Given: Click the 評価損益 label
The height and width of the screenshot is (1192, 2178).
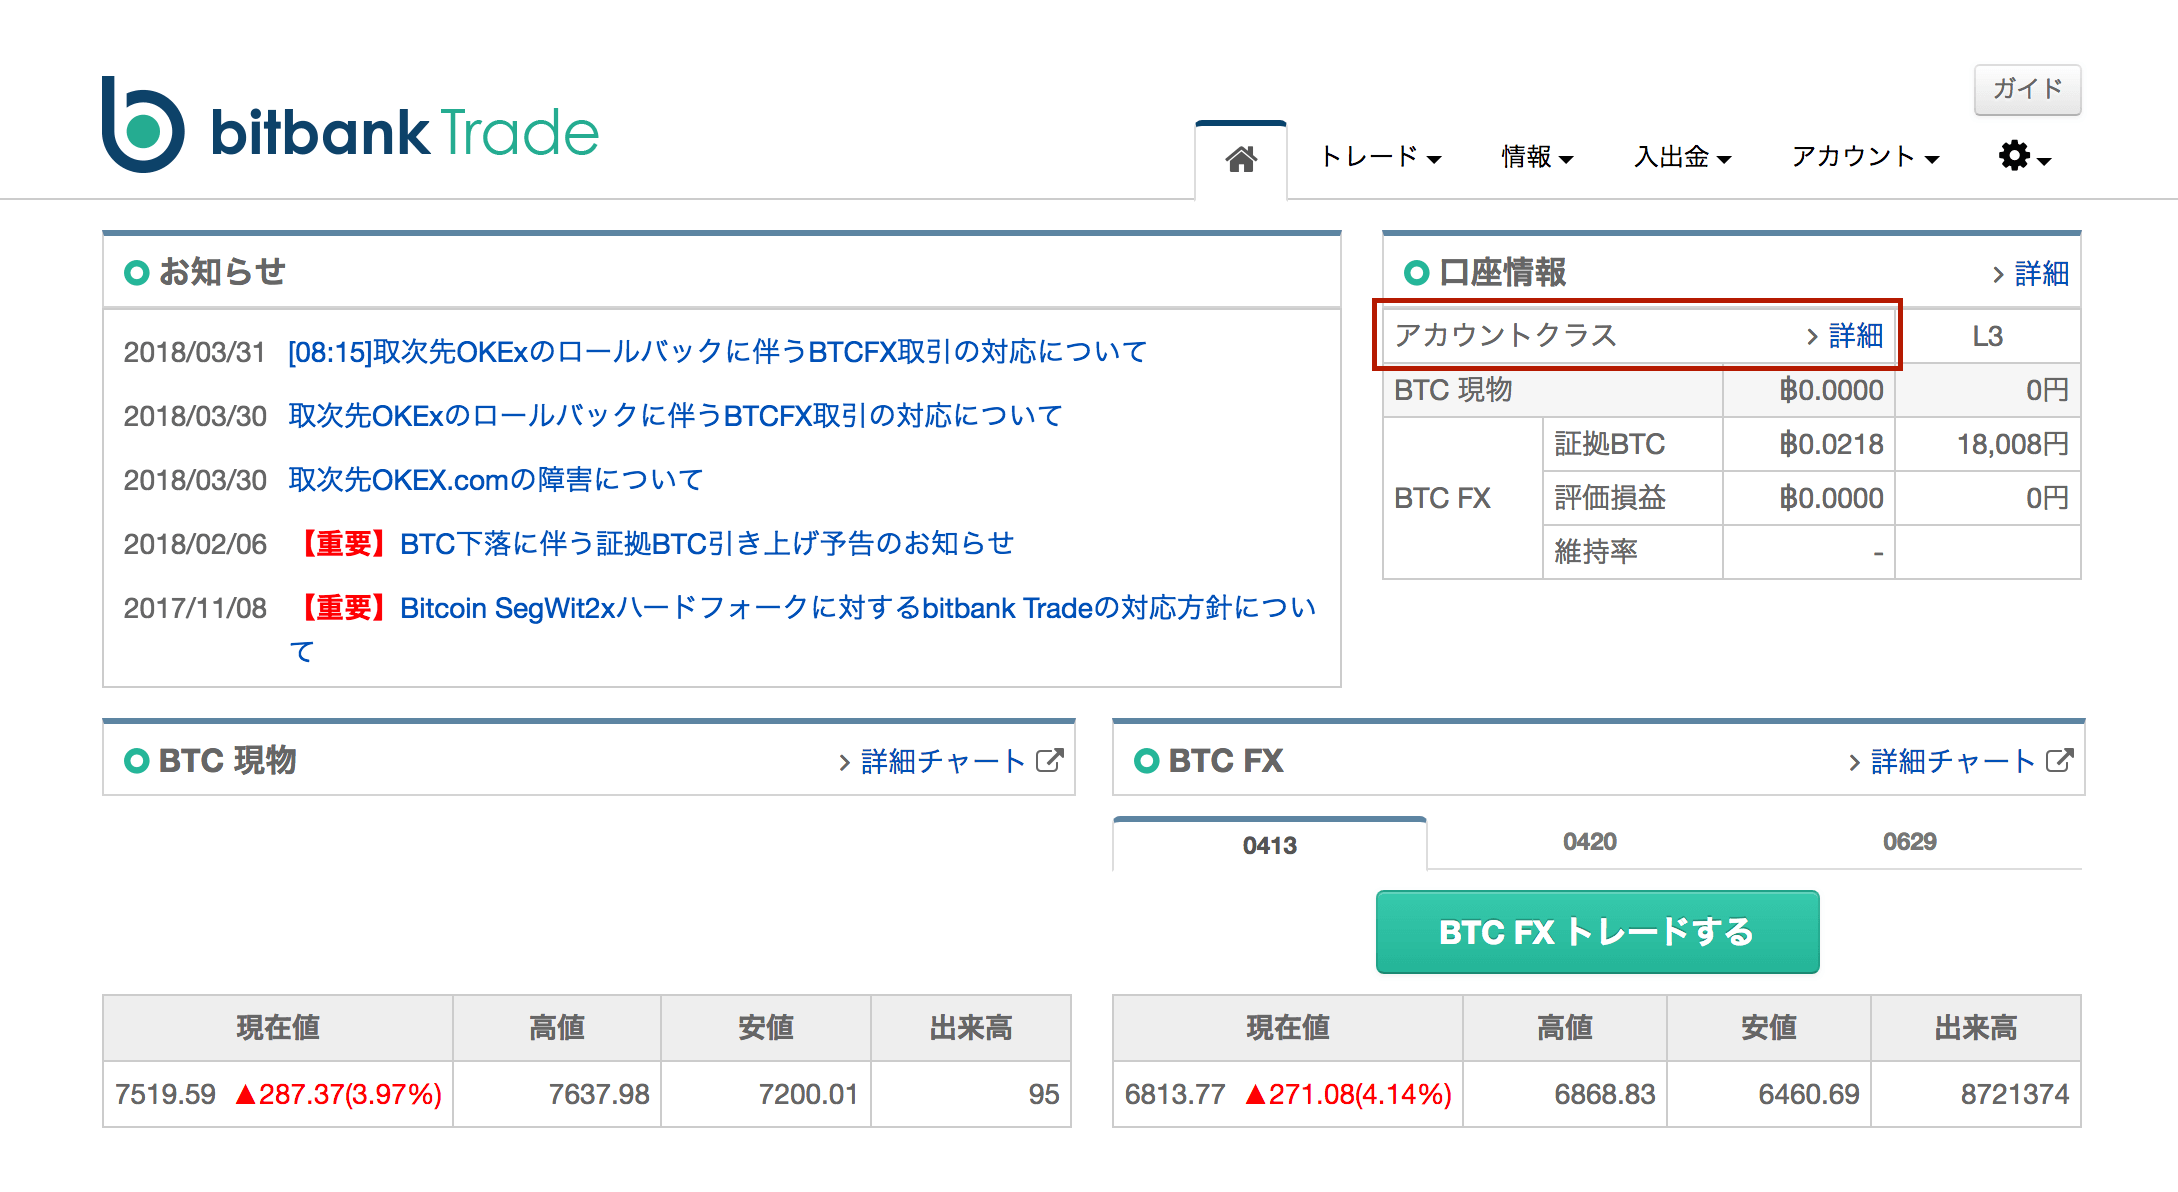Looking at the screenshot, I should point(1610,498).
